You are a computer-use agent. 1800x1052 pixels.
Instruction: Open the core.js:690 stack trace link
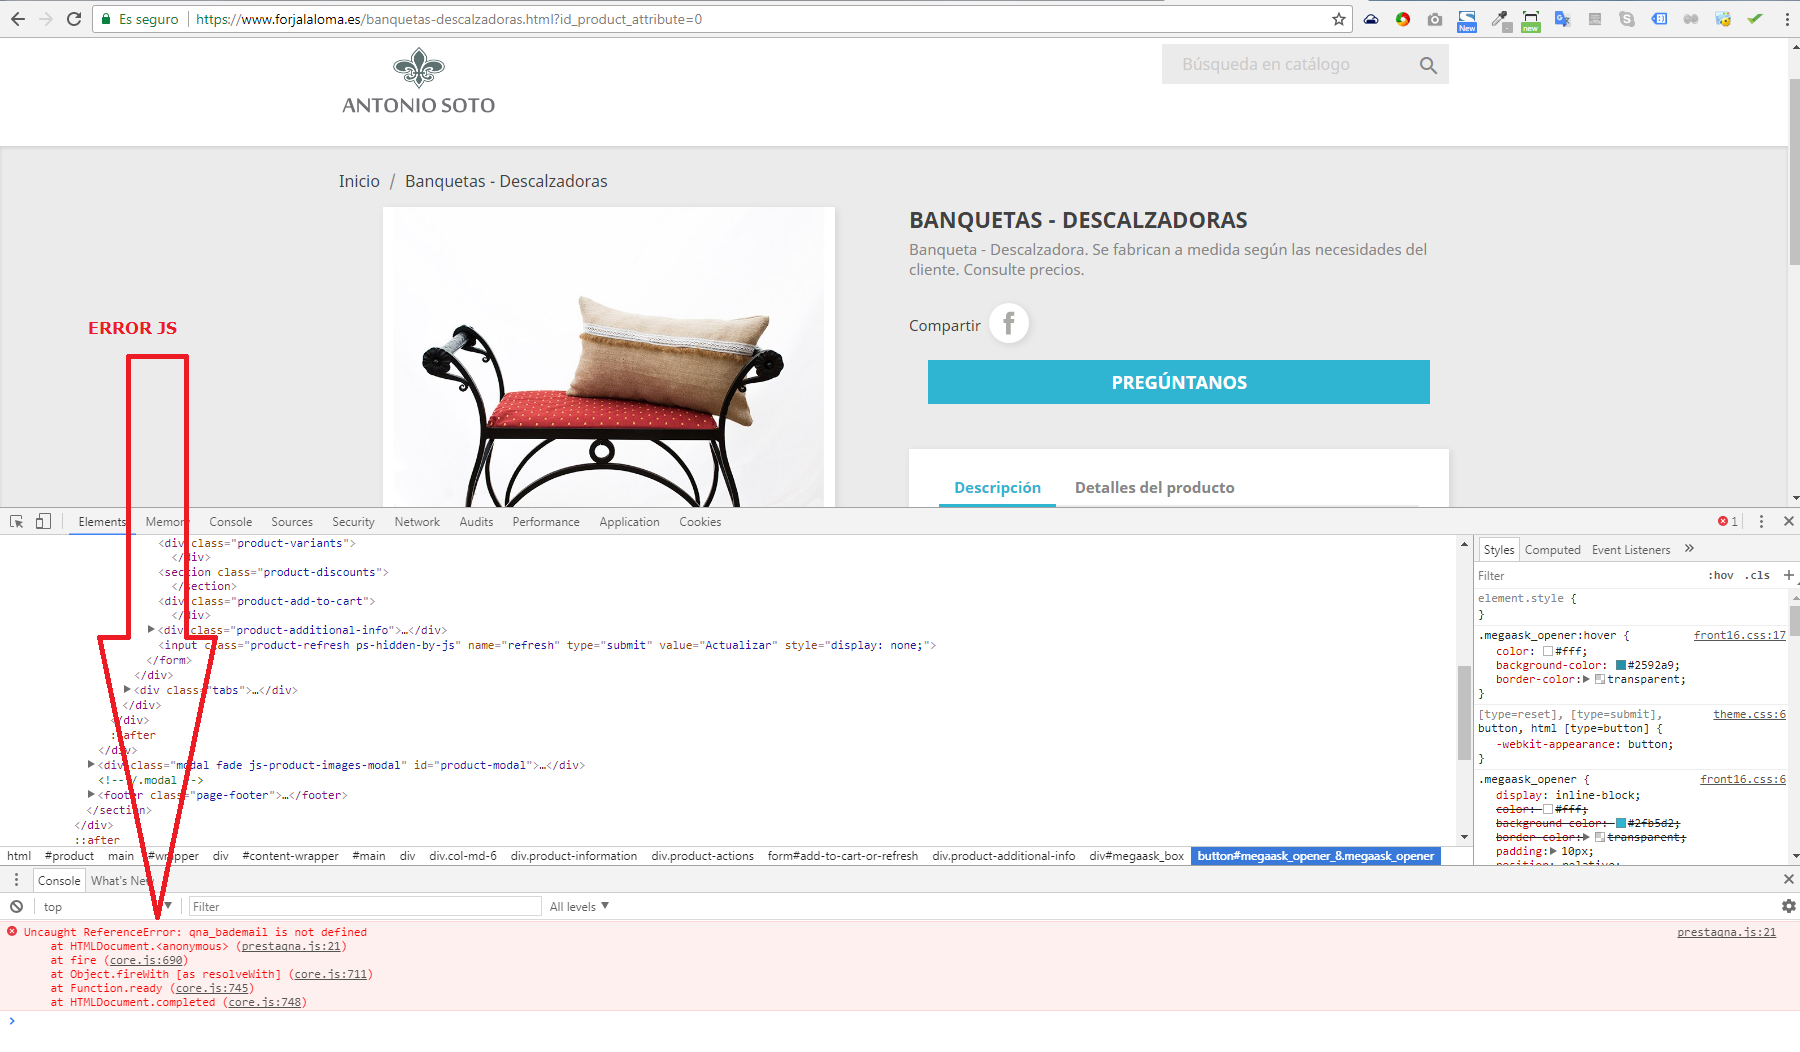coord(146,960)
